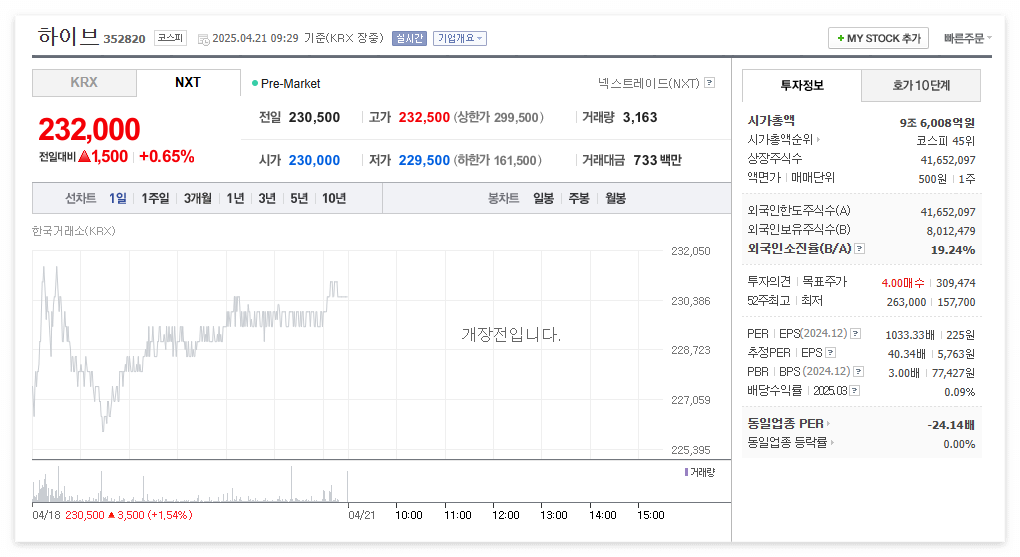Viewport: 1020px width, 557px height.
Task: Click the 04/18 previous day summary below chart
Action: (x=113, y=515)
